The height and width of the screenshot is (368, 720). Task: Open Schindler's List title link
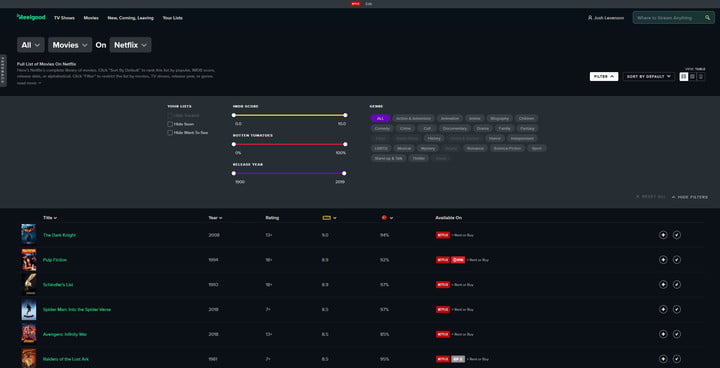58,285
